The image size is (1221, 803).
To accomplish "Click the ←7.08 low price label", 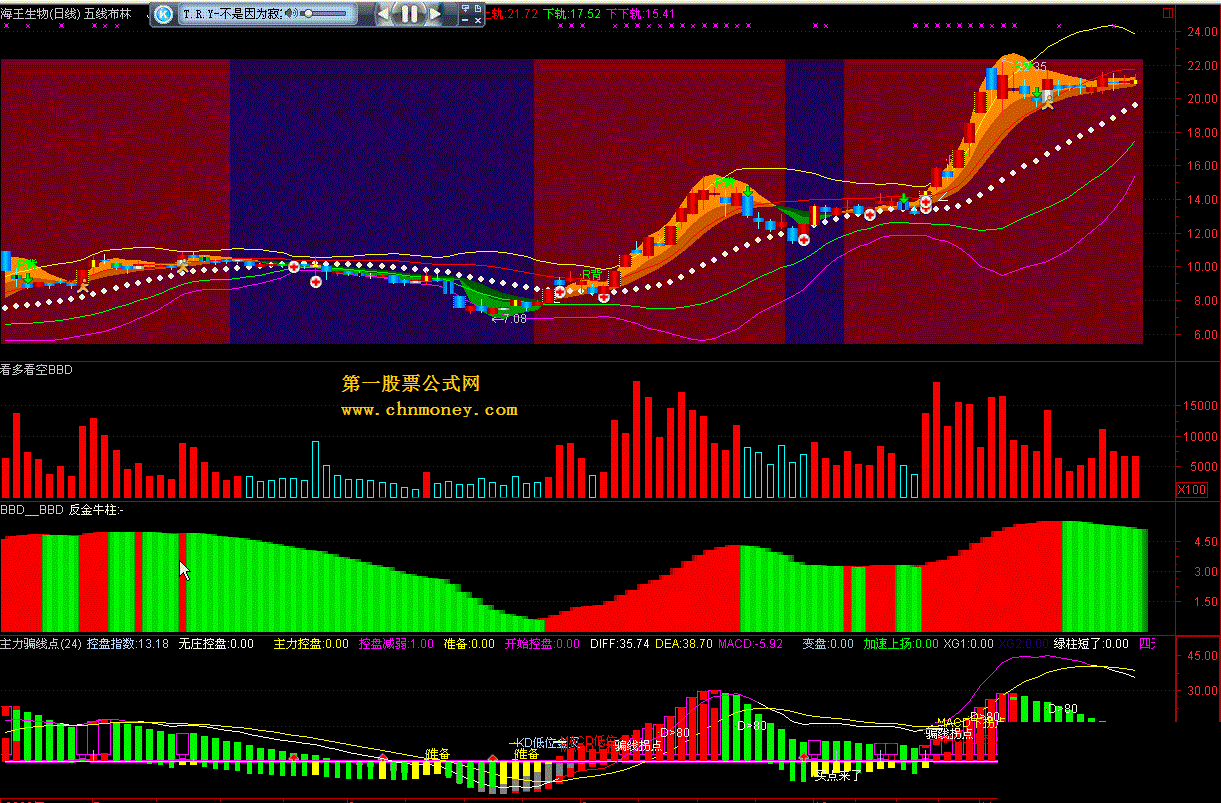I will 508,318.
